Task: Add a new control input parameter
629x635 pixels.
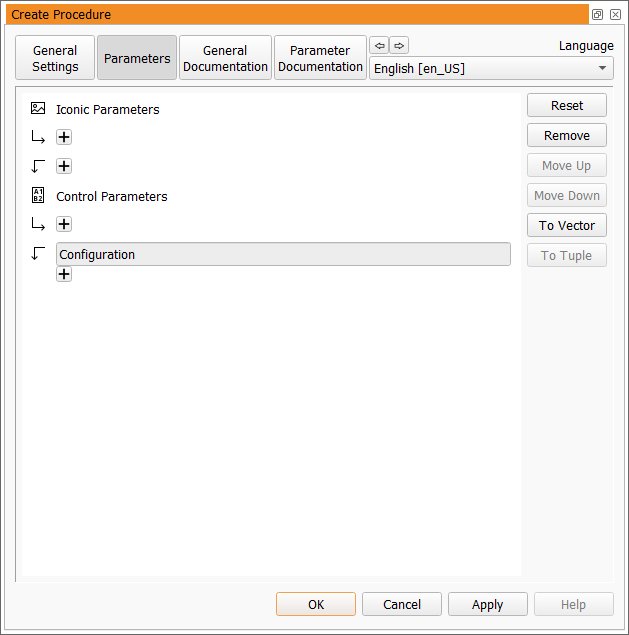Action: pyautogui.click(x=64, y=224)
